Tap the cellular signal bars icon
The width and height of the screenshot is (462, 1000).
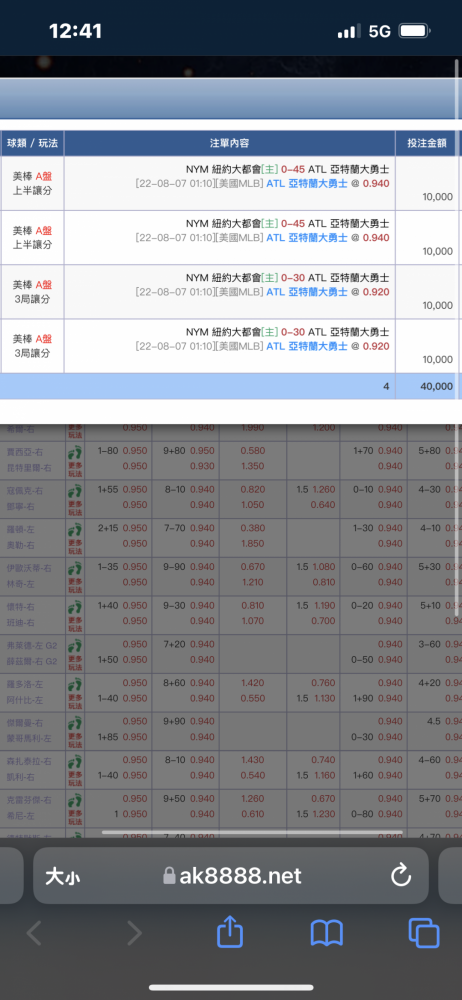pyautogui.click(x=350, y=31)
